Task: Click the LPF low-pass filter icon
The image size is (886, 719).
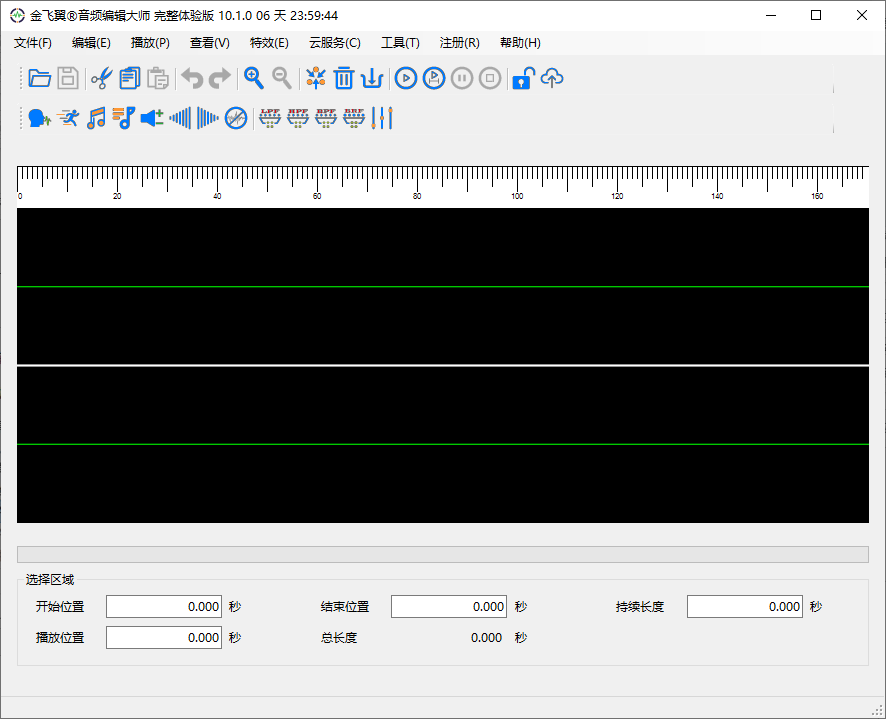Action: point(270,118)
